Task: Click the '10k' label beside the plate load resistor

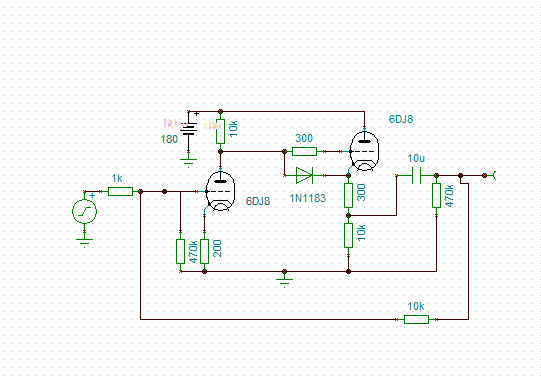Action: [x=234, y=128]
